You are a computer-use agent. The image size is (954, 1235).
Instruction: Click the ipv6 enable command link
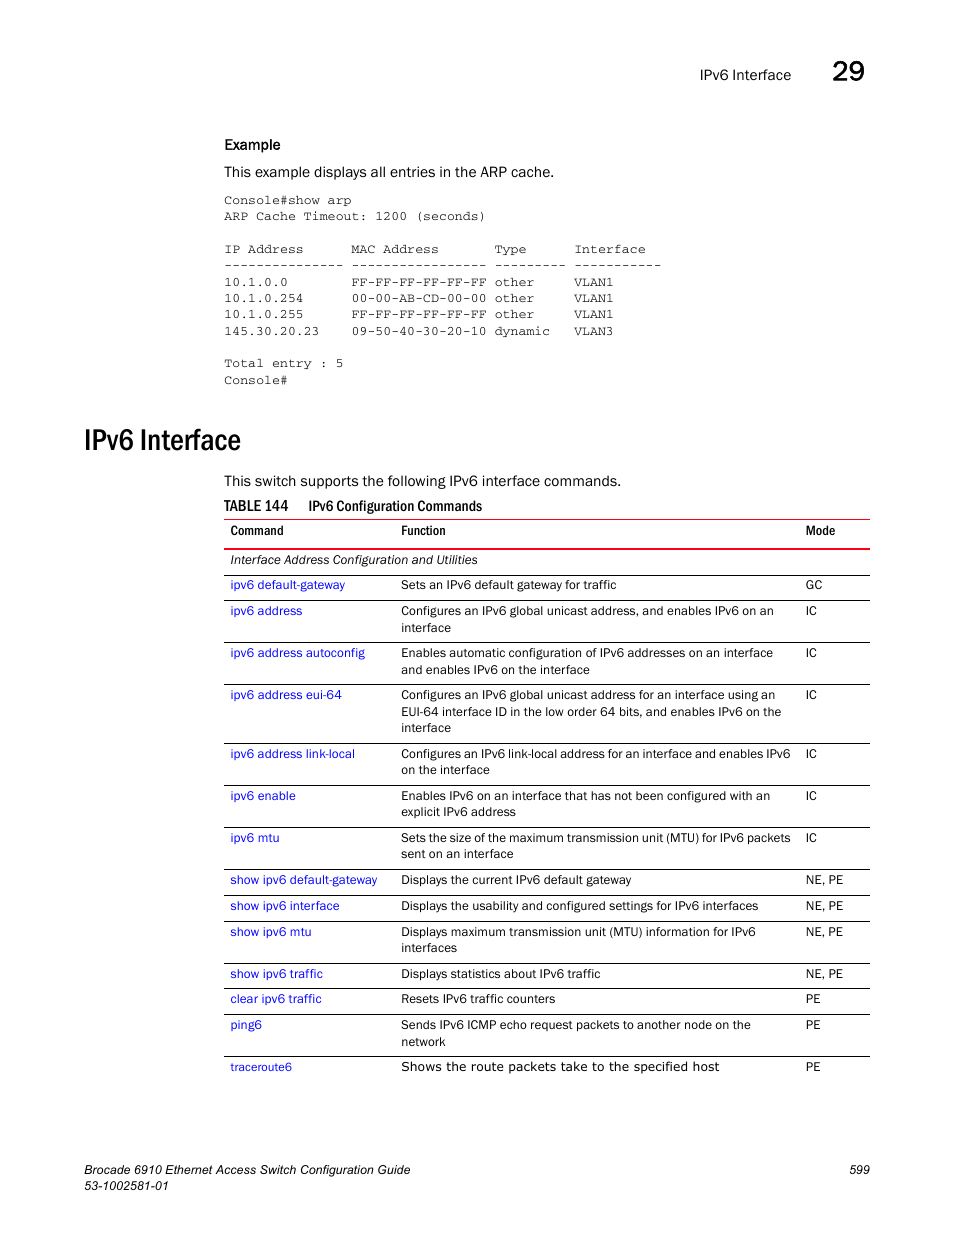click(x=263, y=796)
